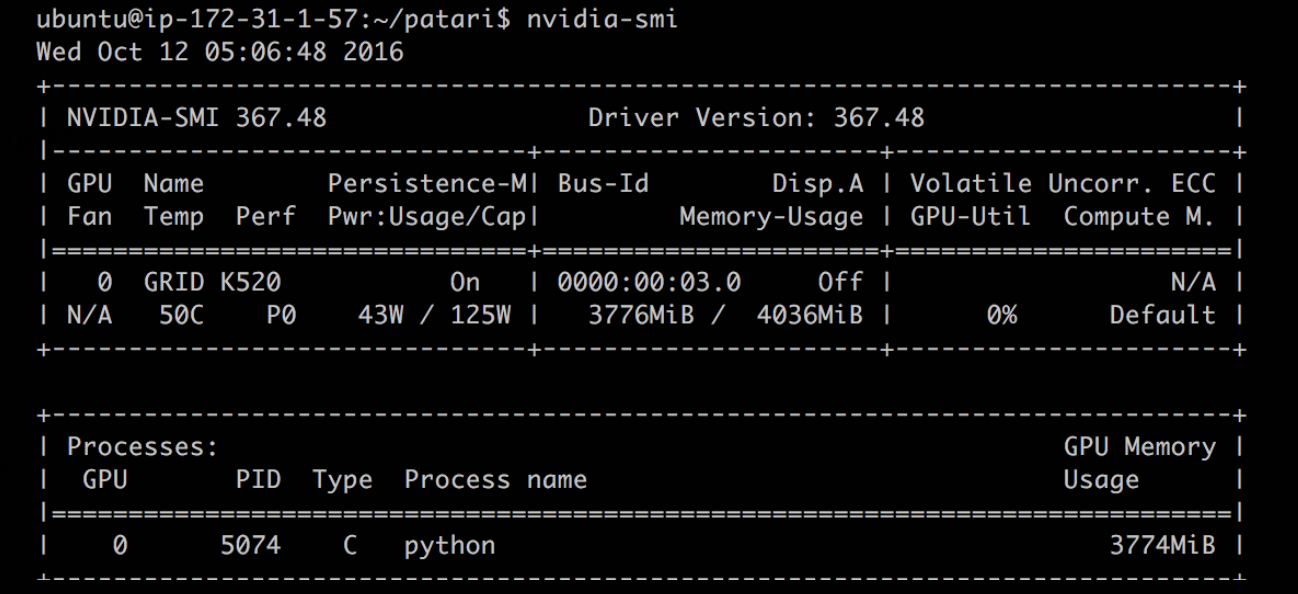Click the GRID K520 GPU name

point(212,282)
